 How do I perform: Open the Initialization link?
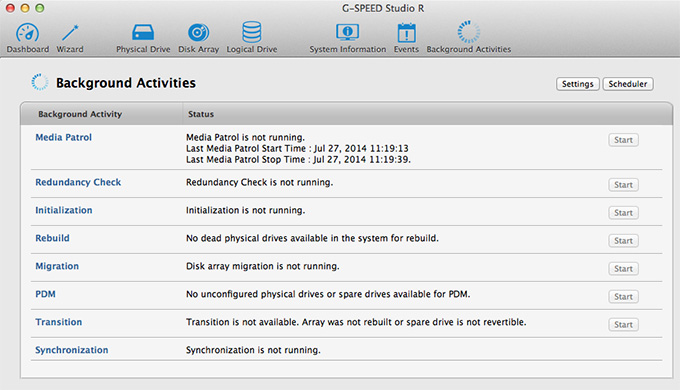64,210
